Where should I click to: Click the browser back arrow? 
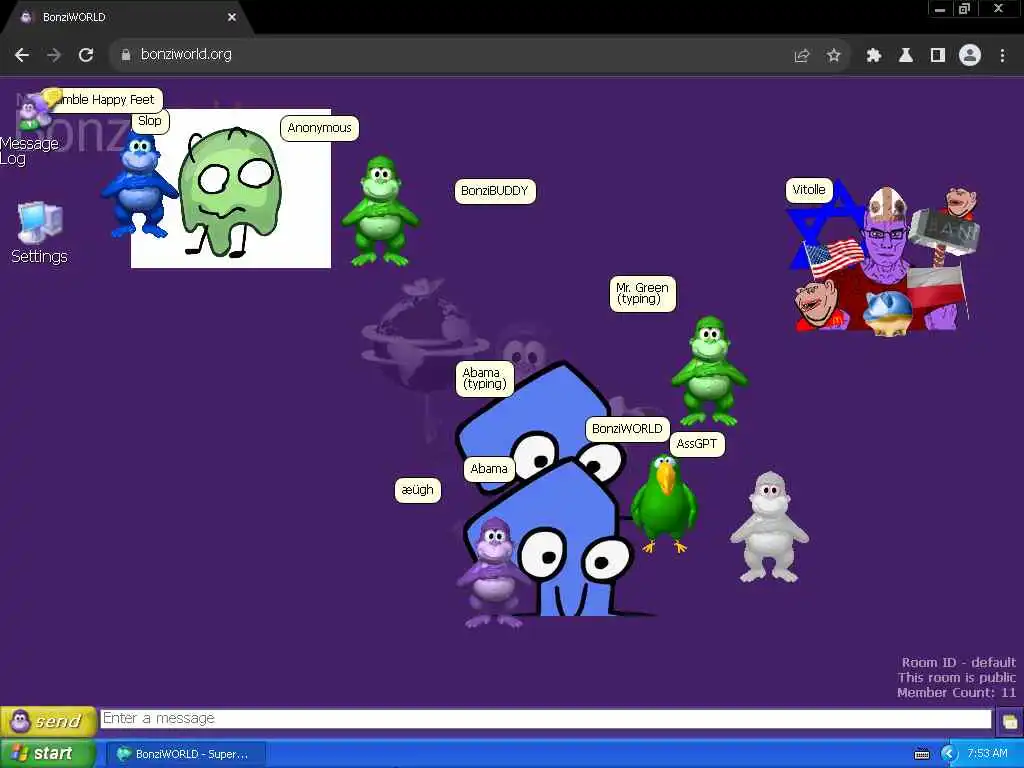pyautogui.click(x=22, y=55)
